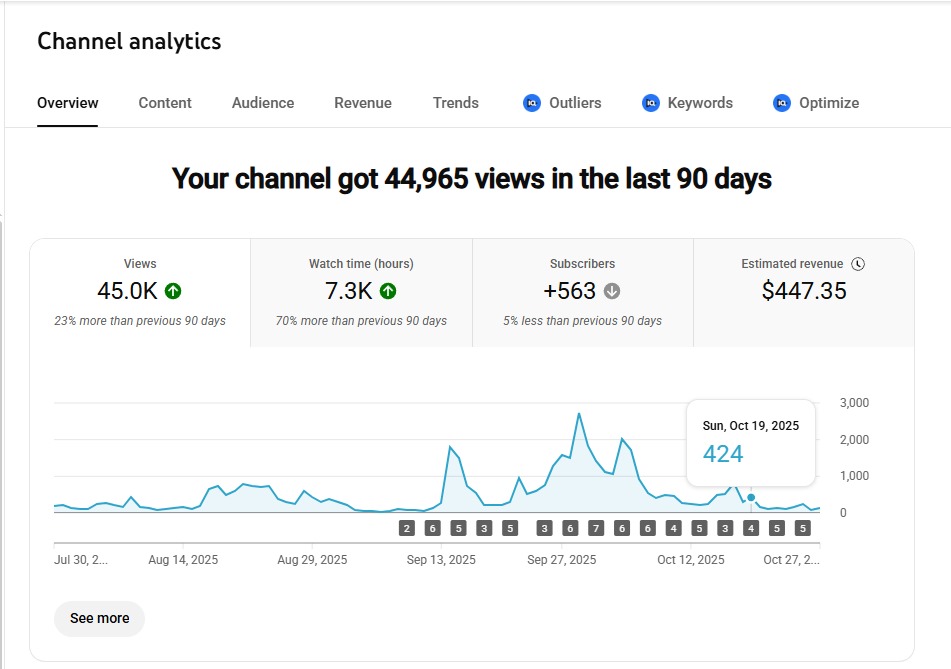Image resolution: width=951 pixels, height=669 pixels.
Task: Click the Overview tab
Action: (68, 103)
